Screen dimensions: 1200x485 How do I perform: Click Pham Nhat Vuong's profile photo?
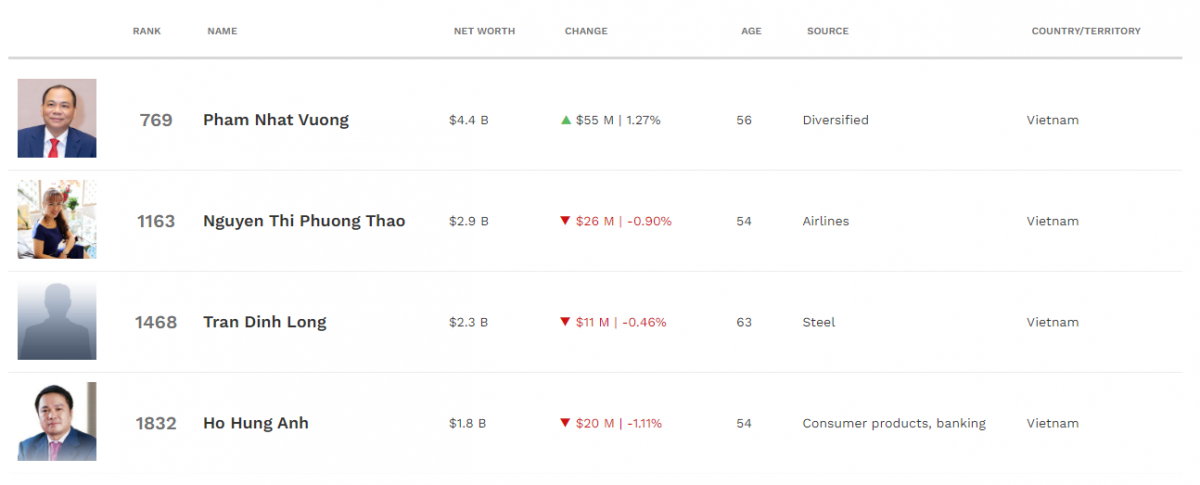(57, 119)
